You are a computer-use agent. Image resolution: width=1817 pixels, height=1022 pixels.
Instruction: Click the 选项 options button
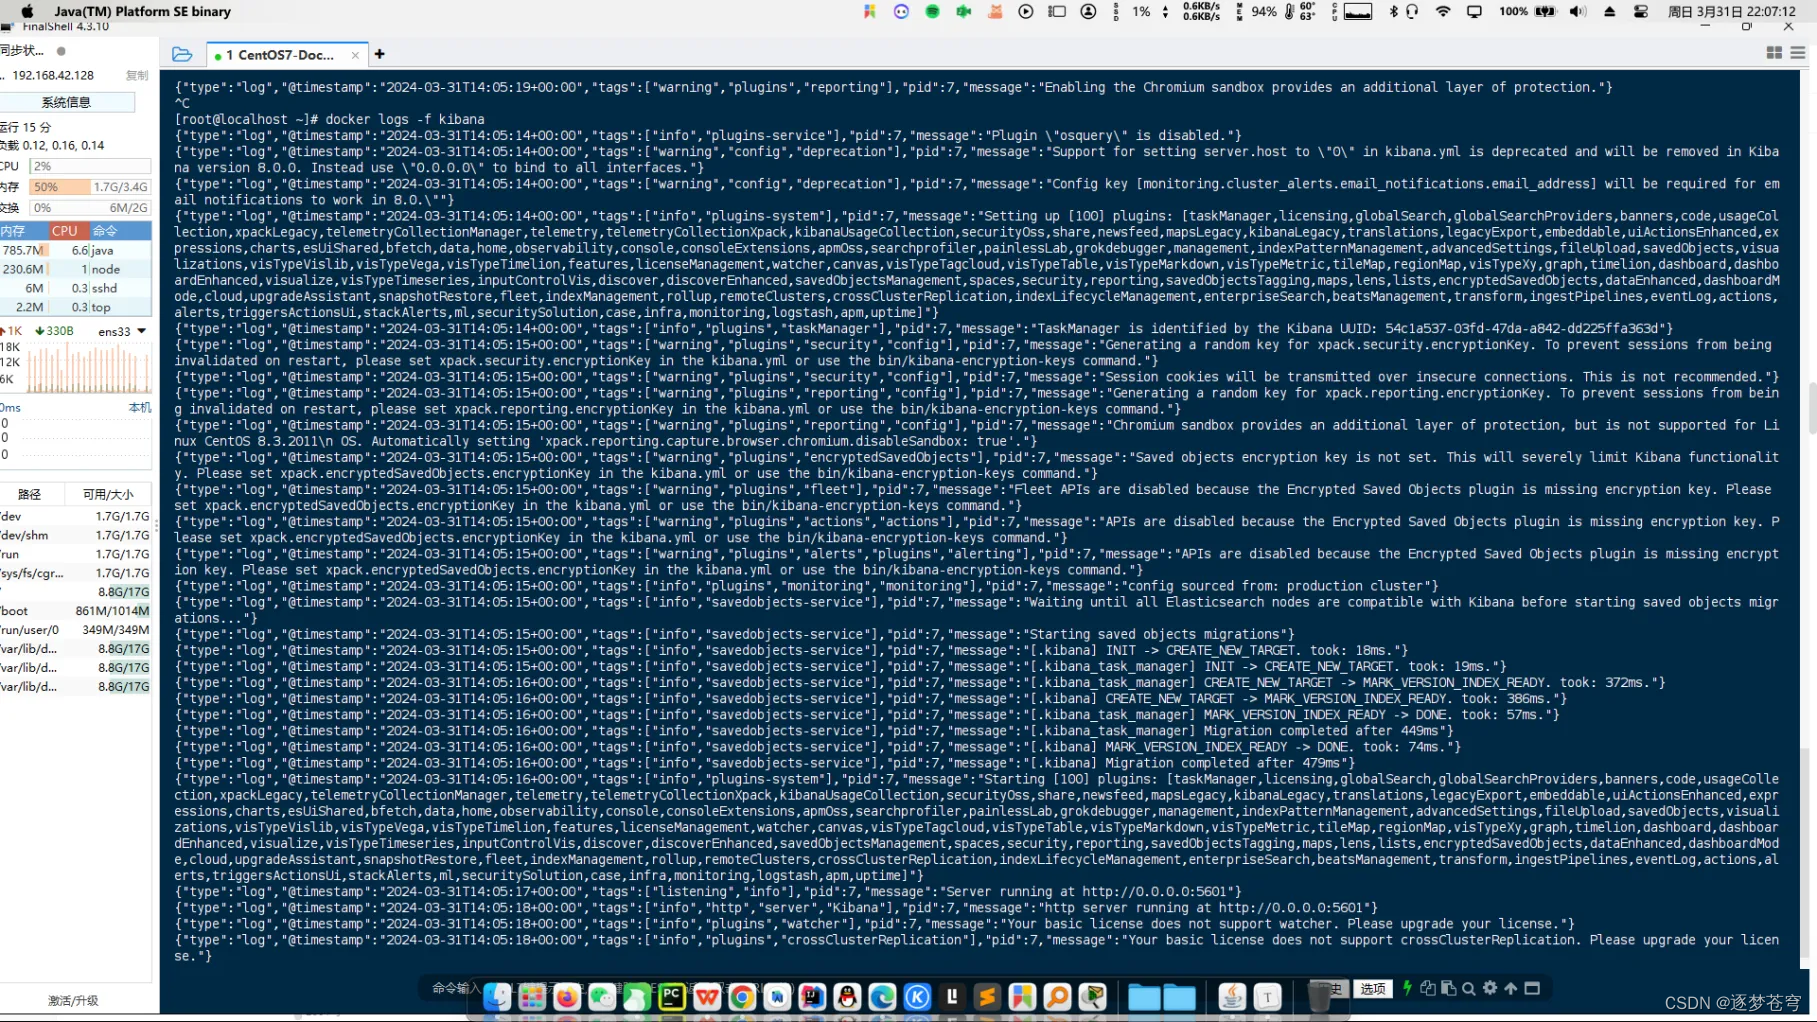1373,989
